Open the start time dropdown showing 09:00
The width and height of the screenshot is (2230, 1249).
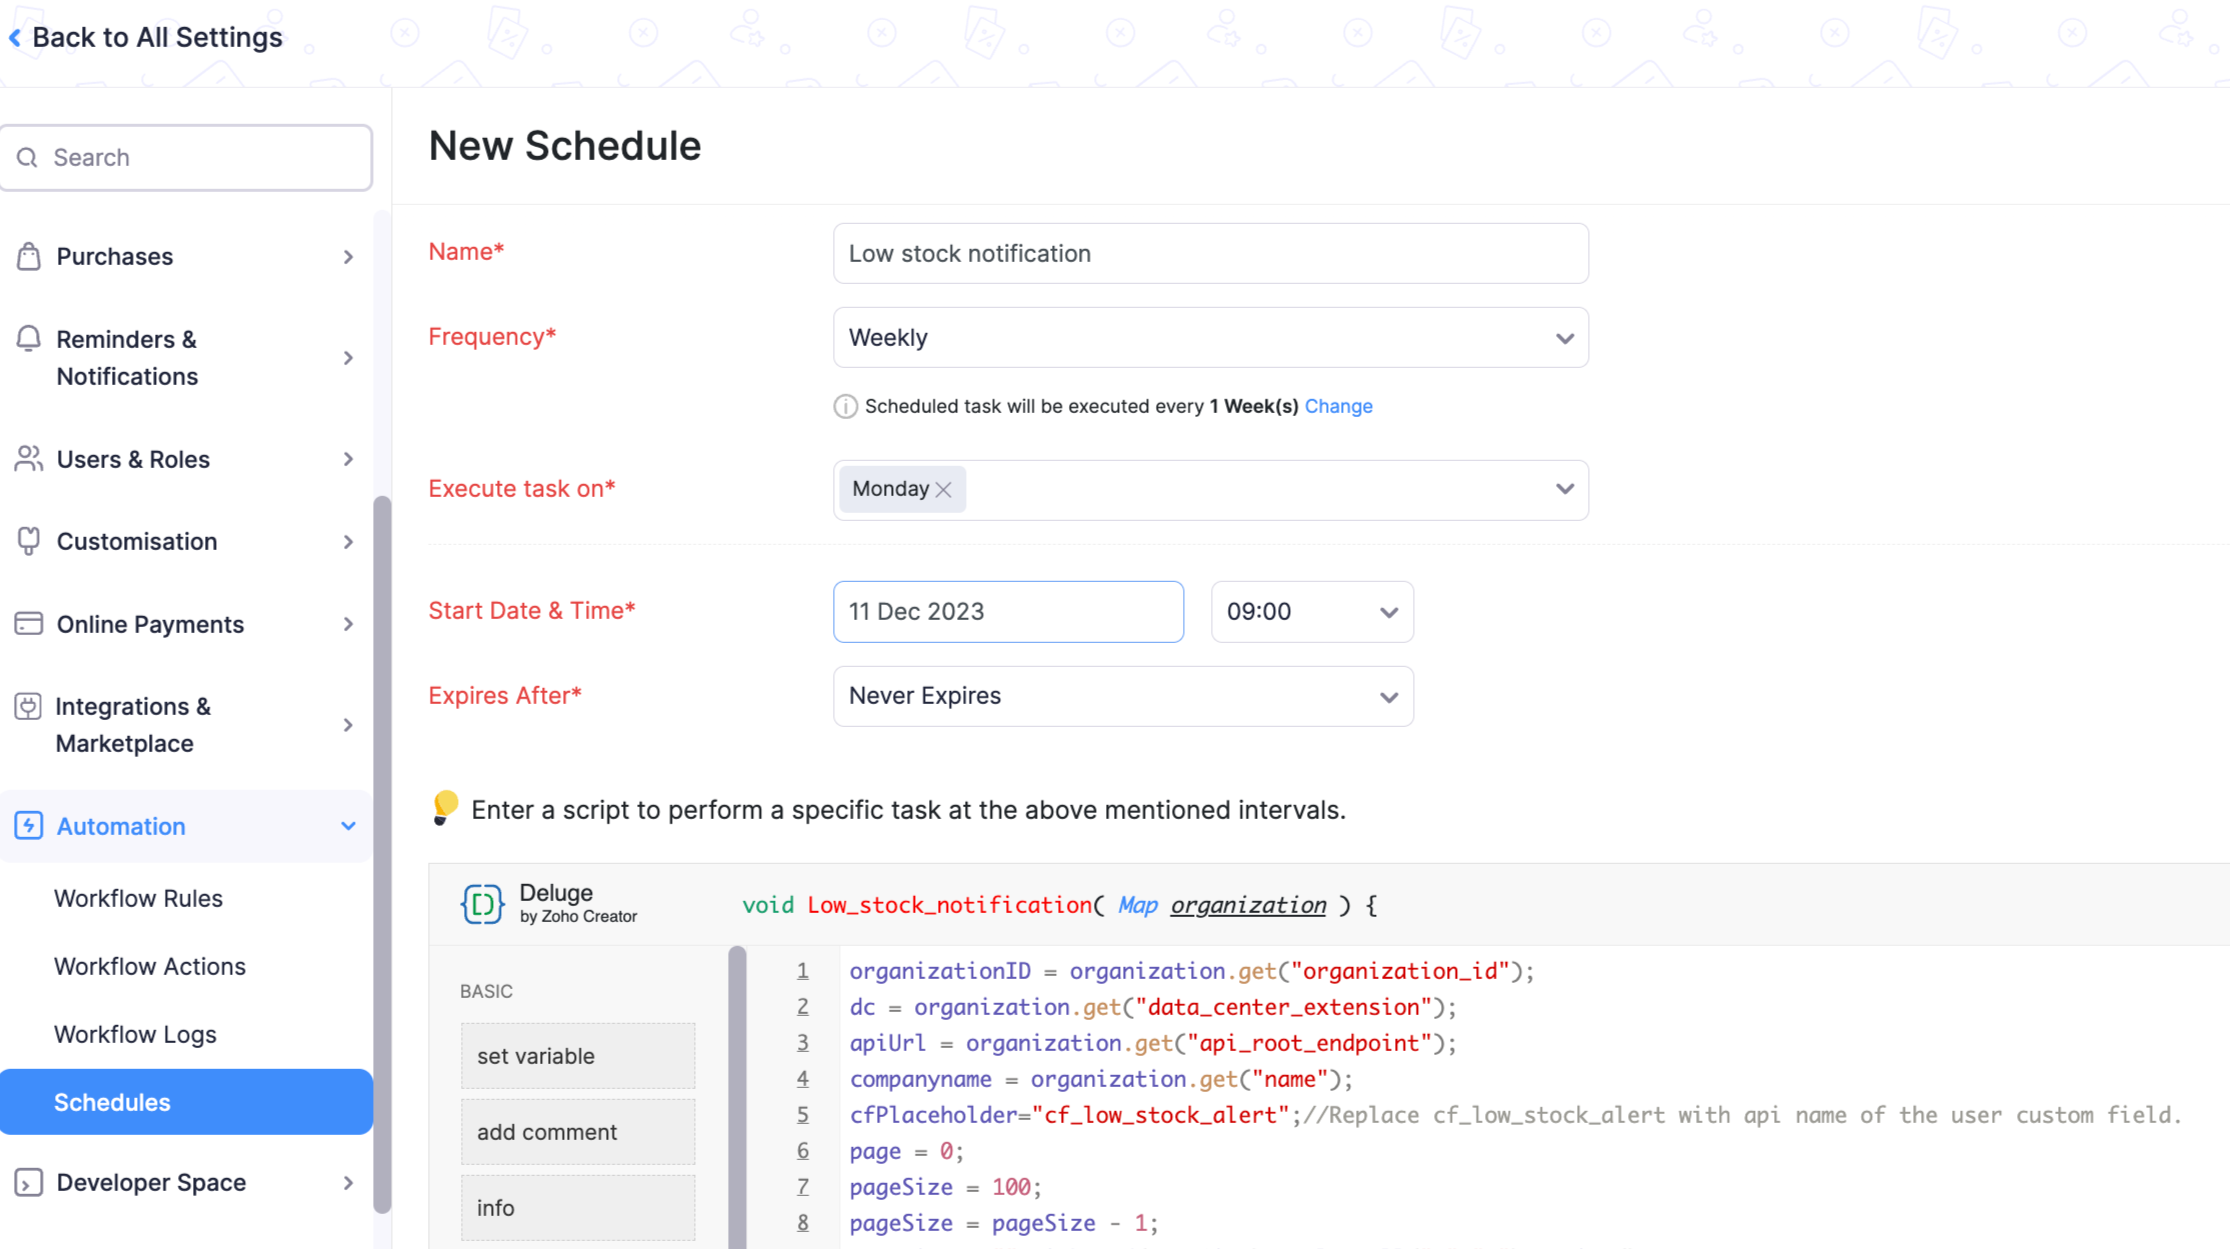pos(1311,612)
